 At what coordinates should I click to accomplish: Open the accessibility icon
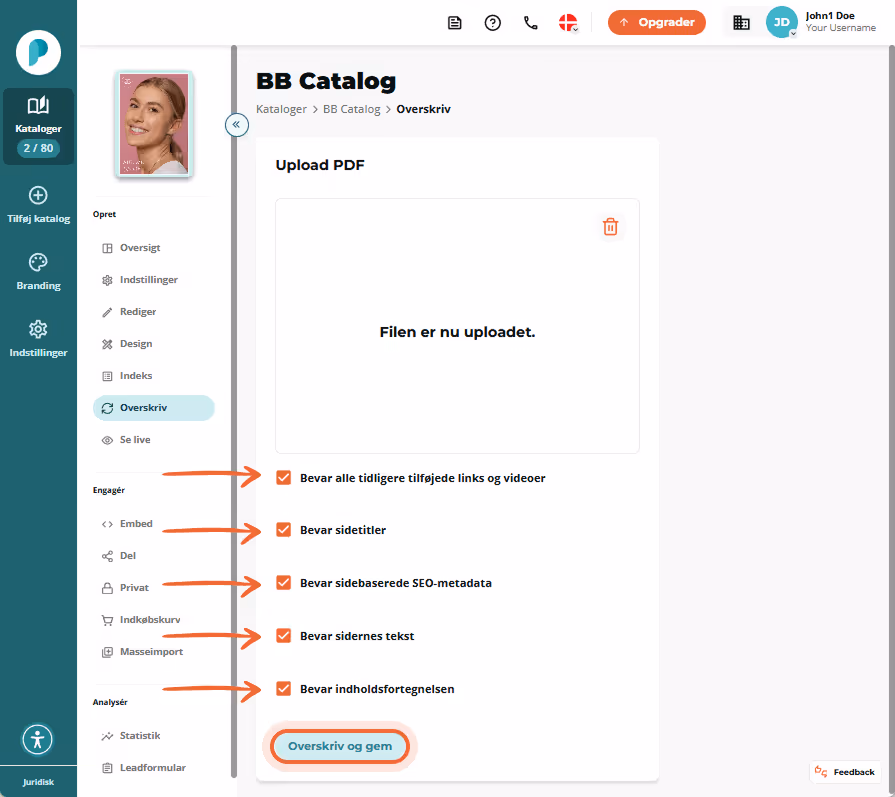pos(38,739)
